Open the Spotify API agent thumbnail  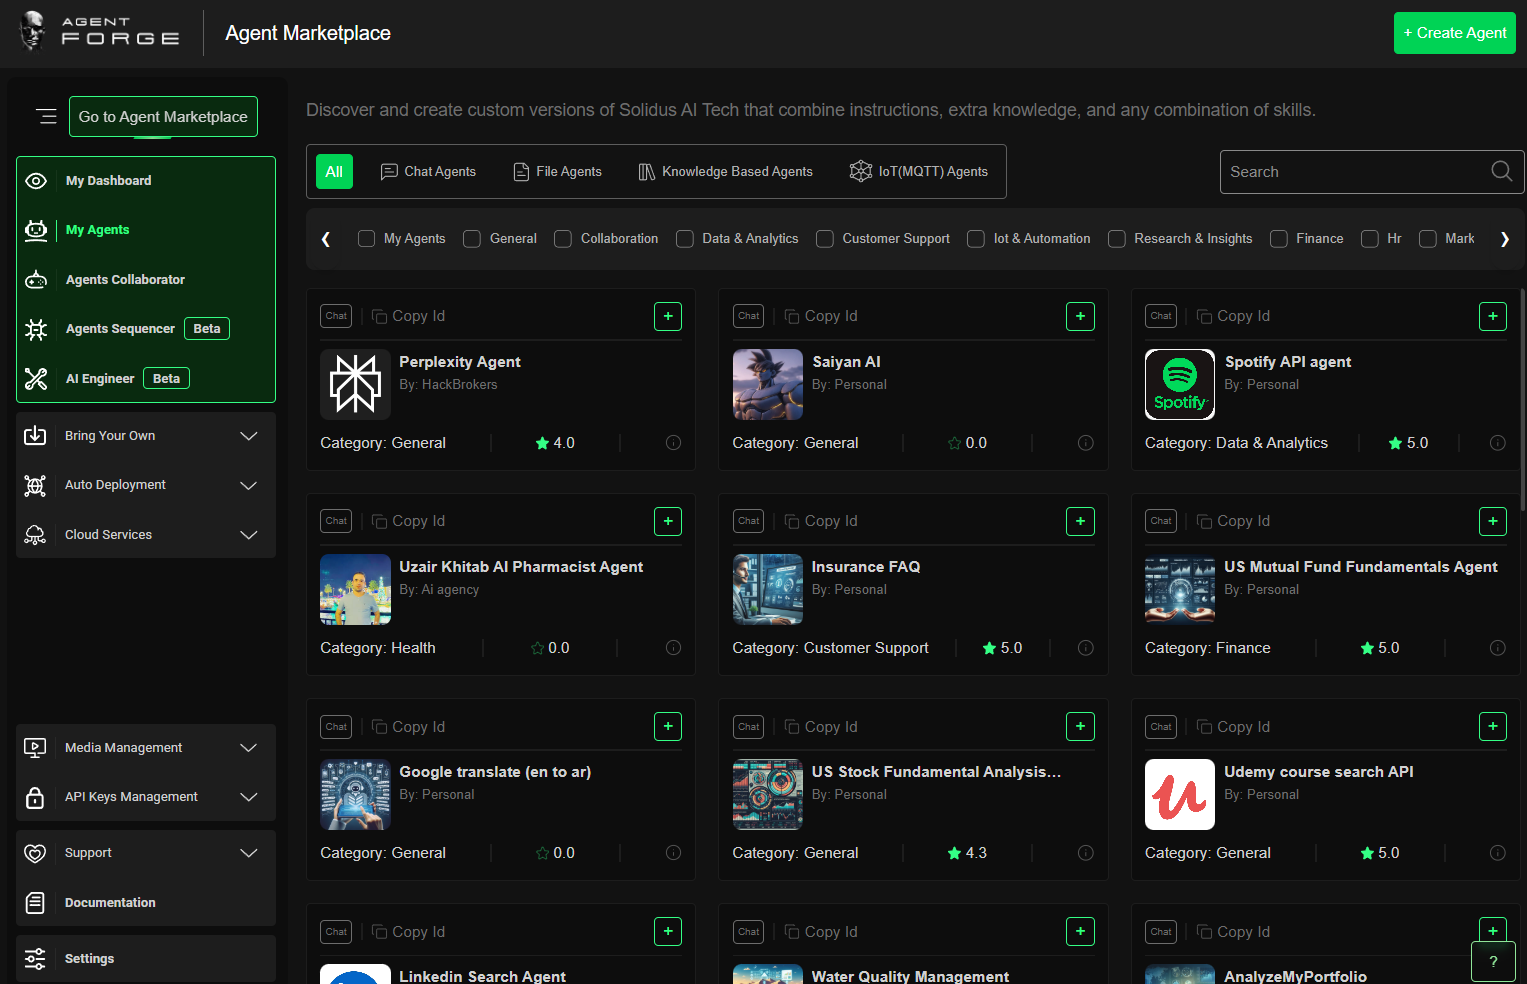(x=1180, y=384)
